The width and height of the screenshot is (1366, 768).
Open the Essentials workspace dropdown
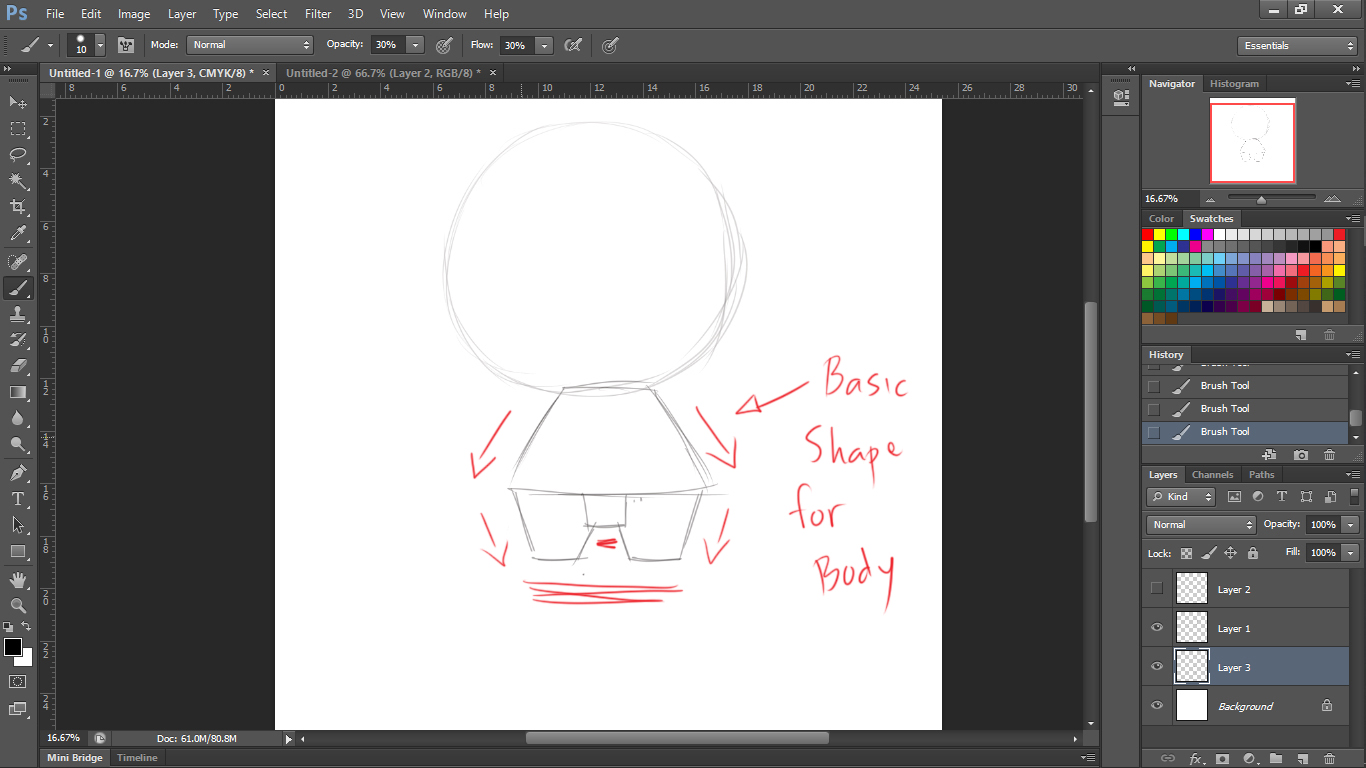point(1296,45)
